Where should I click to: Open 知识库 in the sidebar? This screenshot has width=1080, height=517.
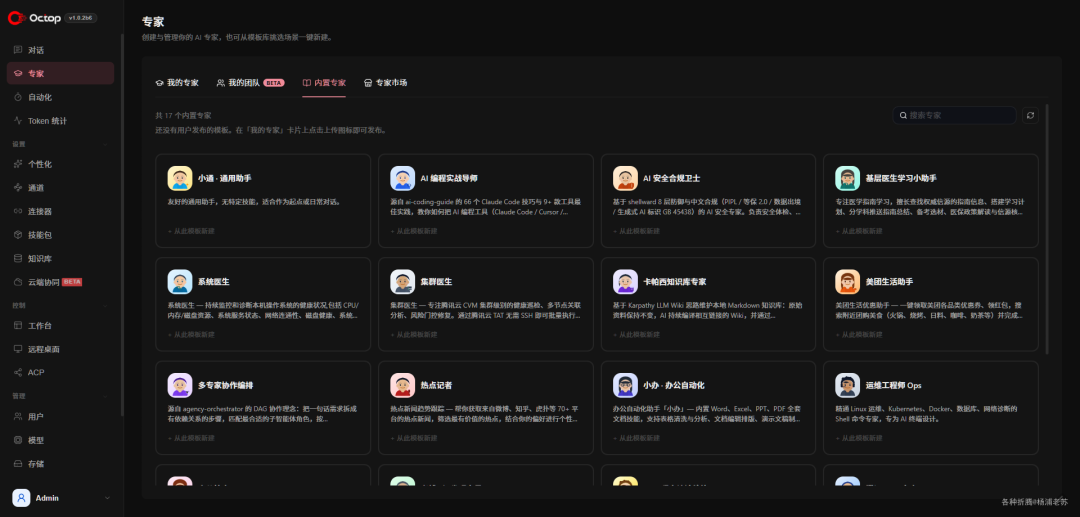pos(60,258)
